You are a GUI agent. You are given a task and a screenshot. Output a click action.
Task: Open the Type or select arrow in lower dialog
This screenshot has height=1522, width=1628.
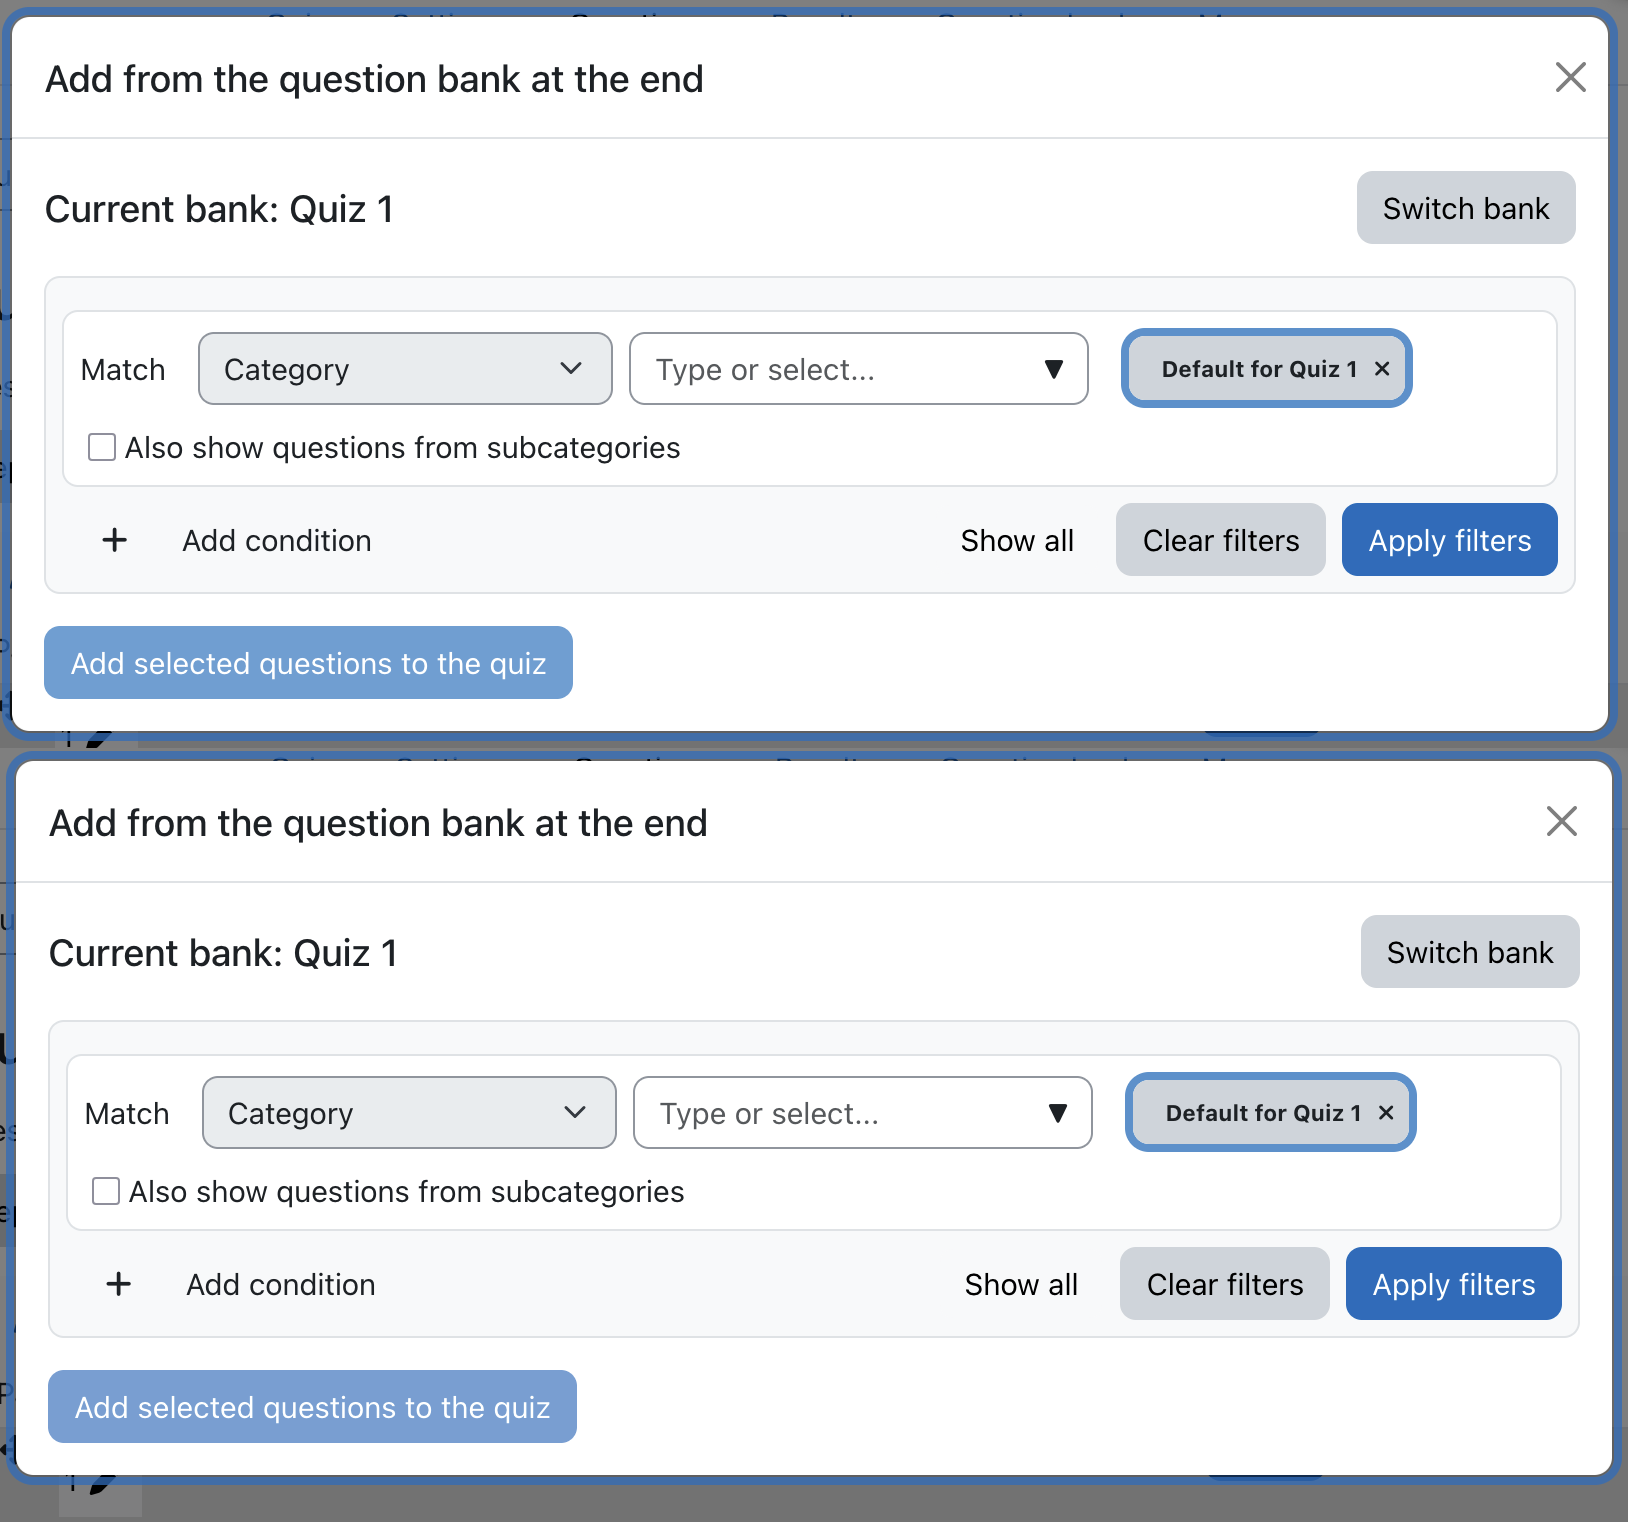[1057, 1113]
